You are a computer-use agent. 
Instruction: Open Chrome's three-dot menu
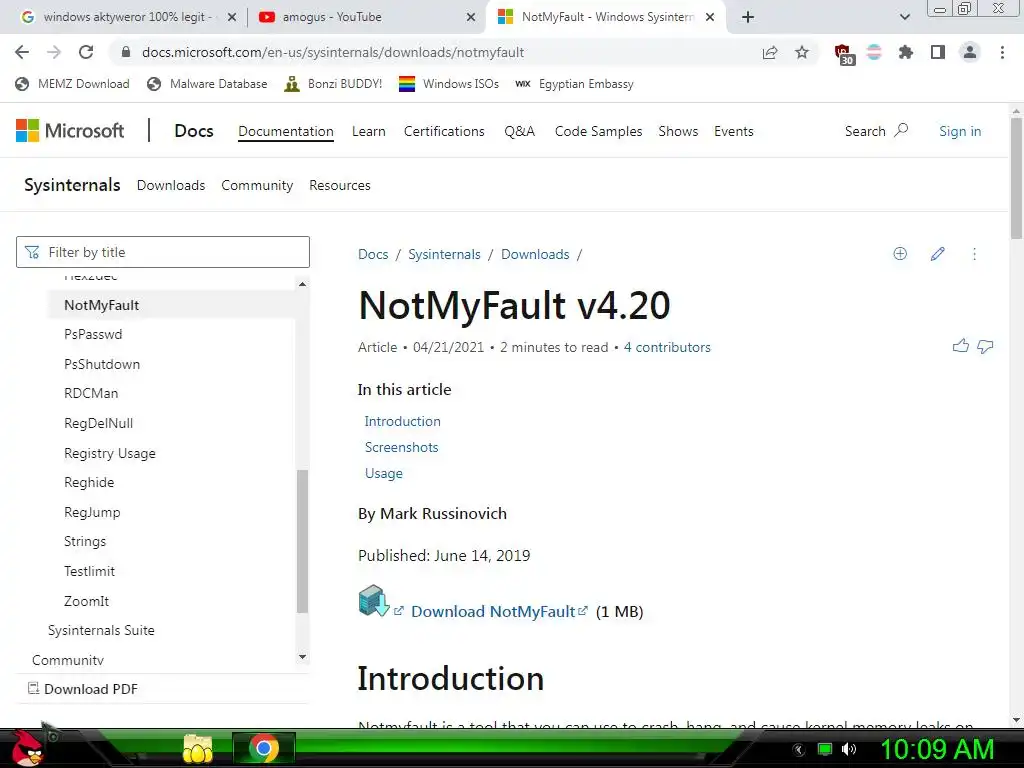click(1002, 52)
